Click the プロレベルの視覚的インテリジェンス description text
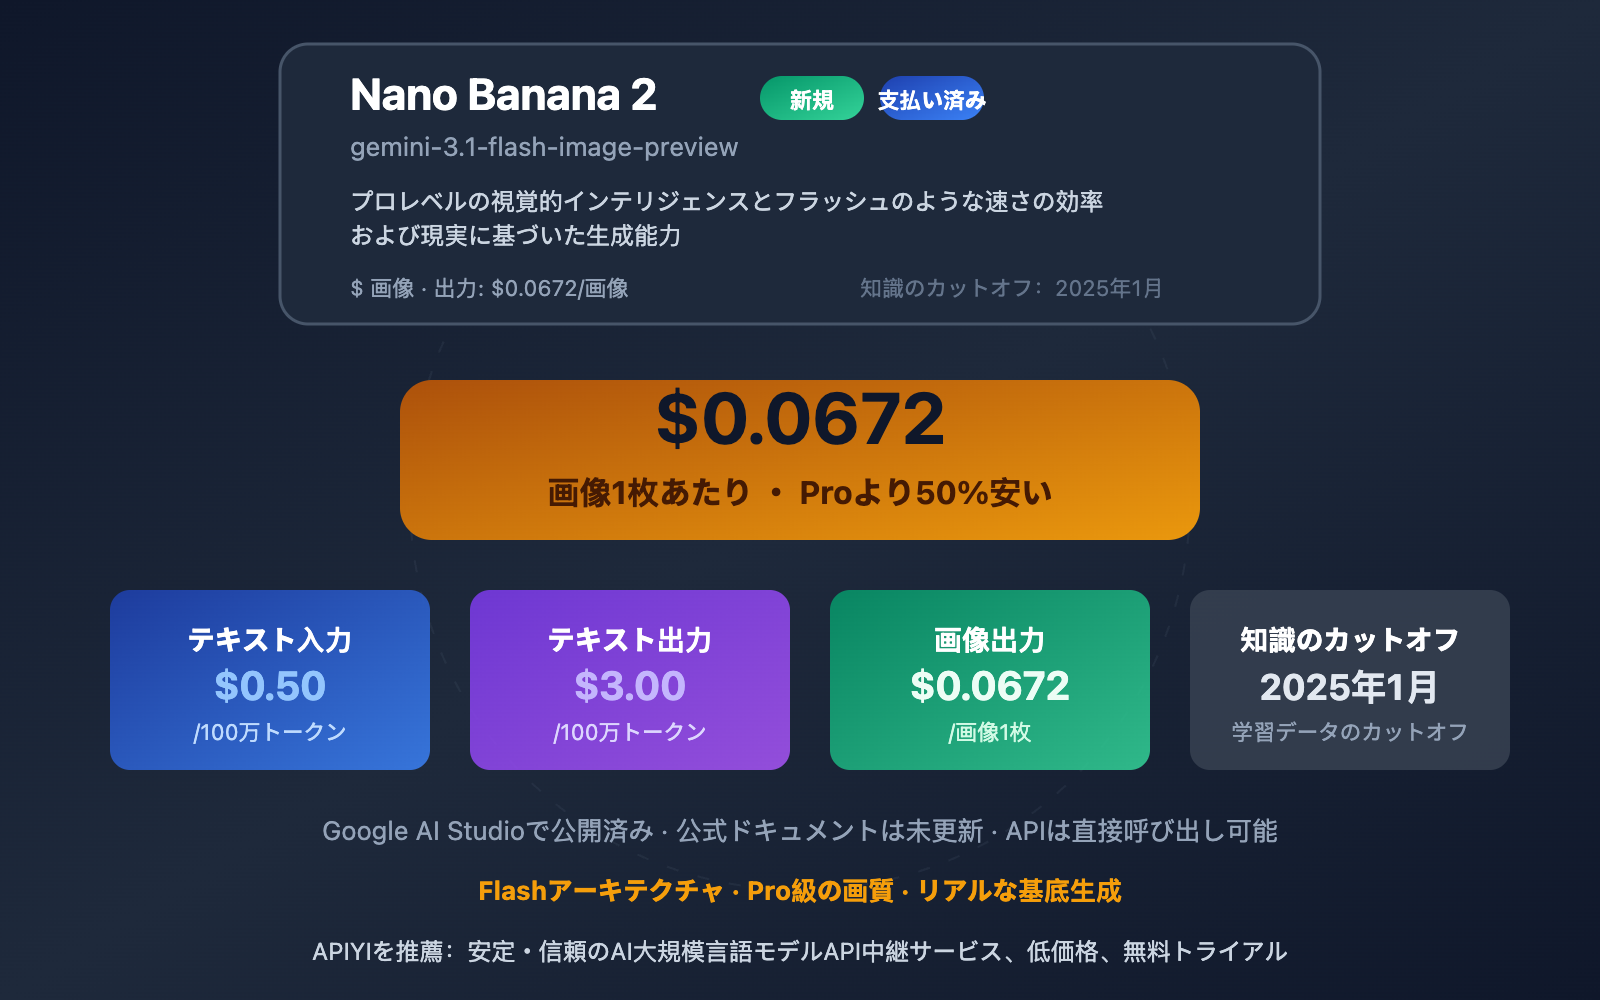Screen dimensions: 1600x1000 click(x=726, y=218)
